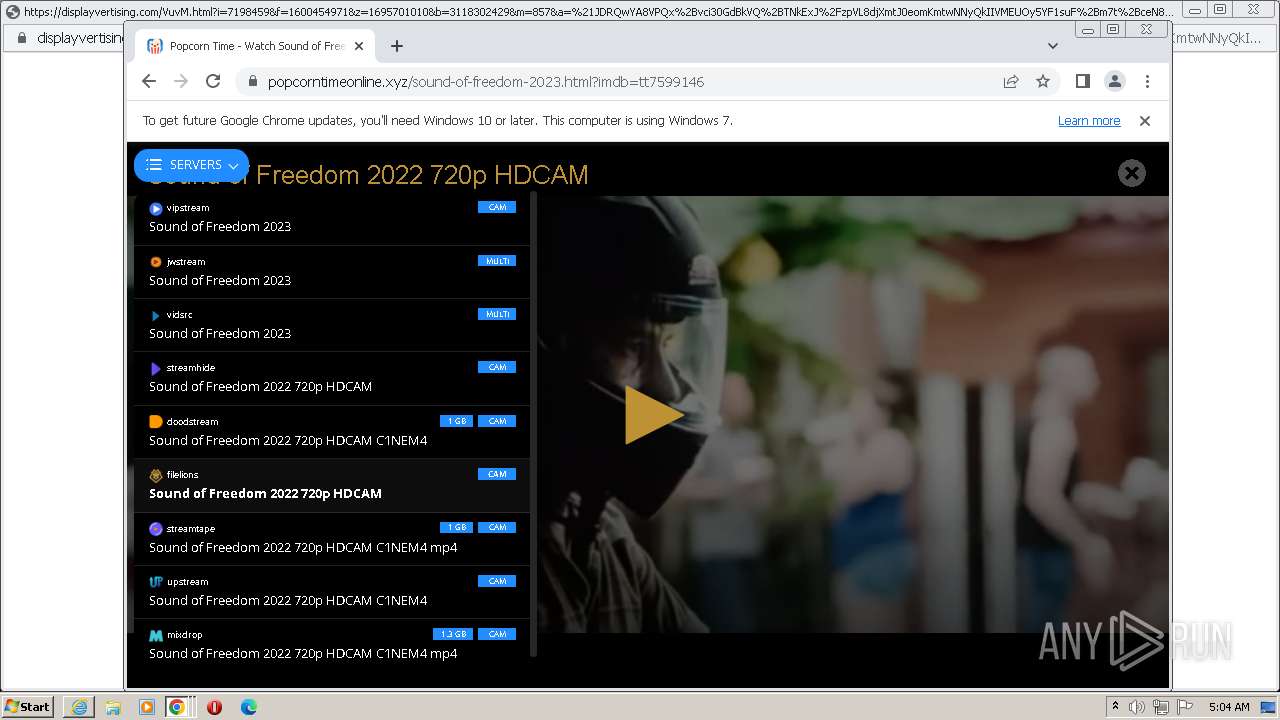Select streamhide server entry
1280x720 pixels.
tap(332, 378)
